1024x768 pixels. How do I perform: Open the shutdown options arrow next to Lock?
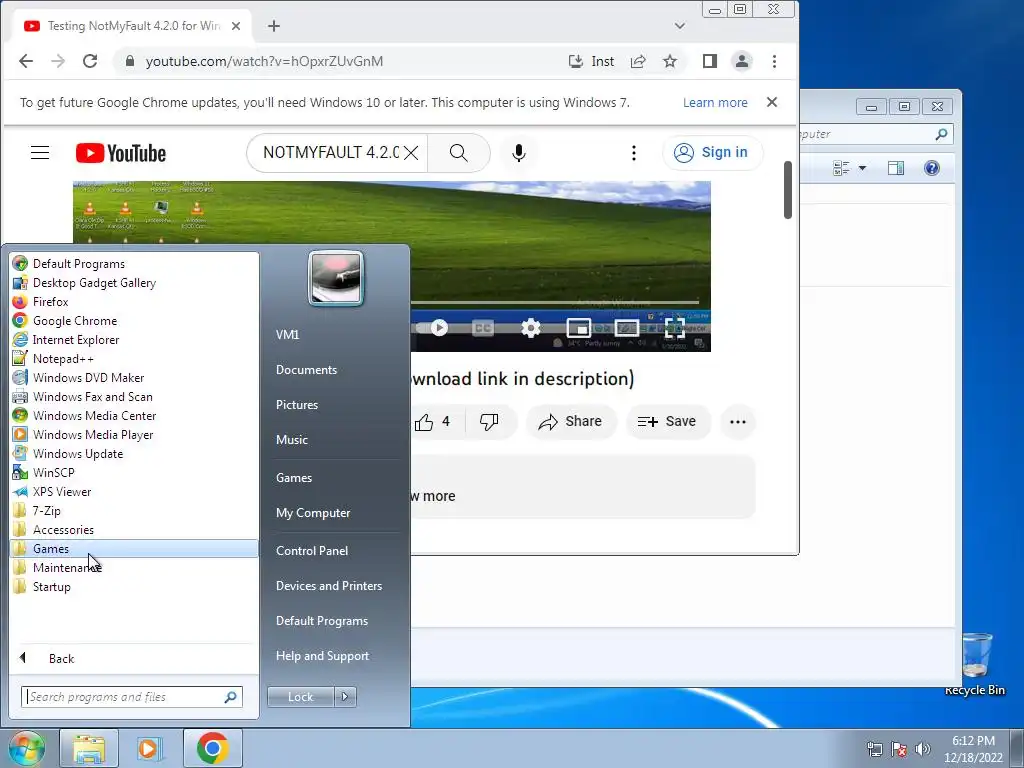point(345,697)
